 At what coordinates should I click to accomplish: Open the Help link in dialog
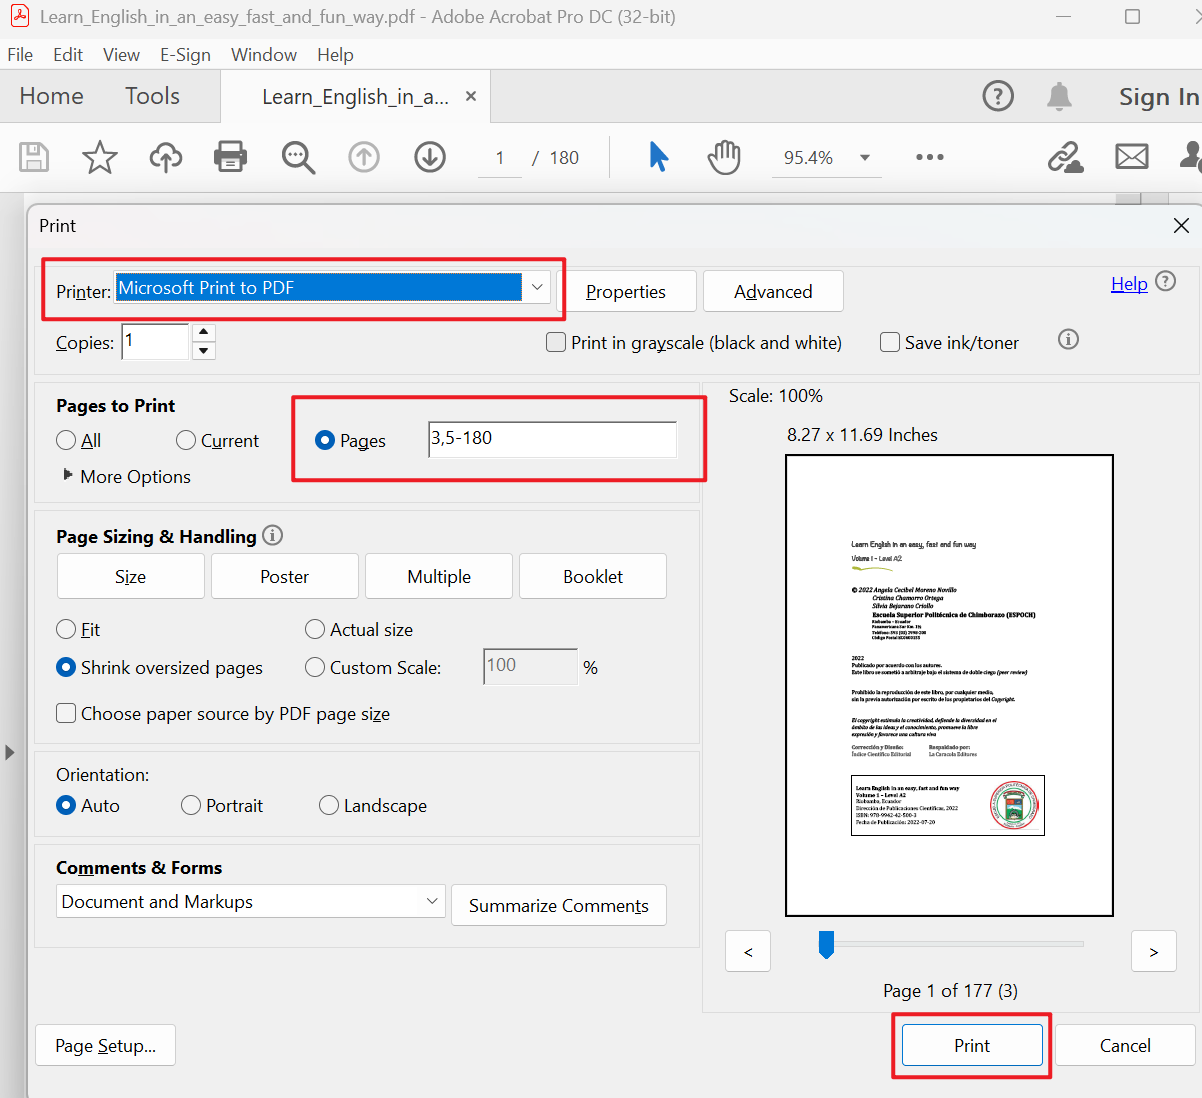[1129, 284]
